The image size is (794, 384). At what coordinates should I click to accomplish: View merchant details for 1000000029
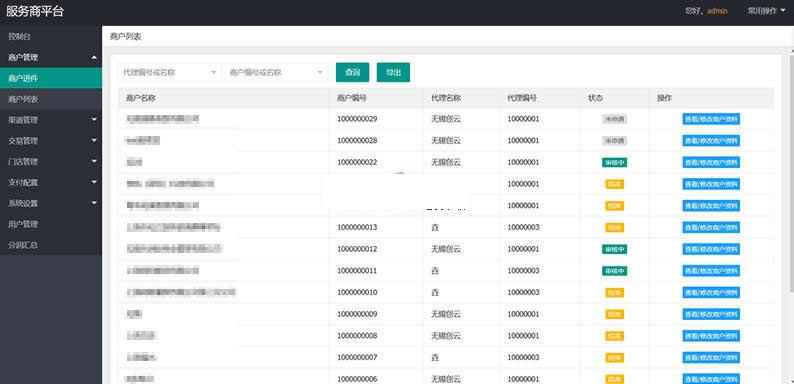711,119
